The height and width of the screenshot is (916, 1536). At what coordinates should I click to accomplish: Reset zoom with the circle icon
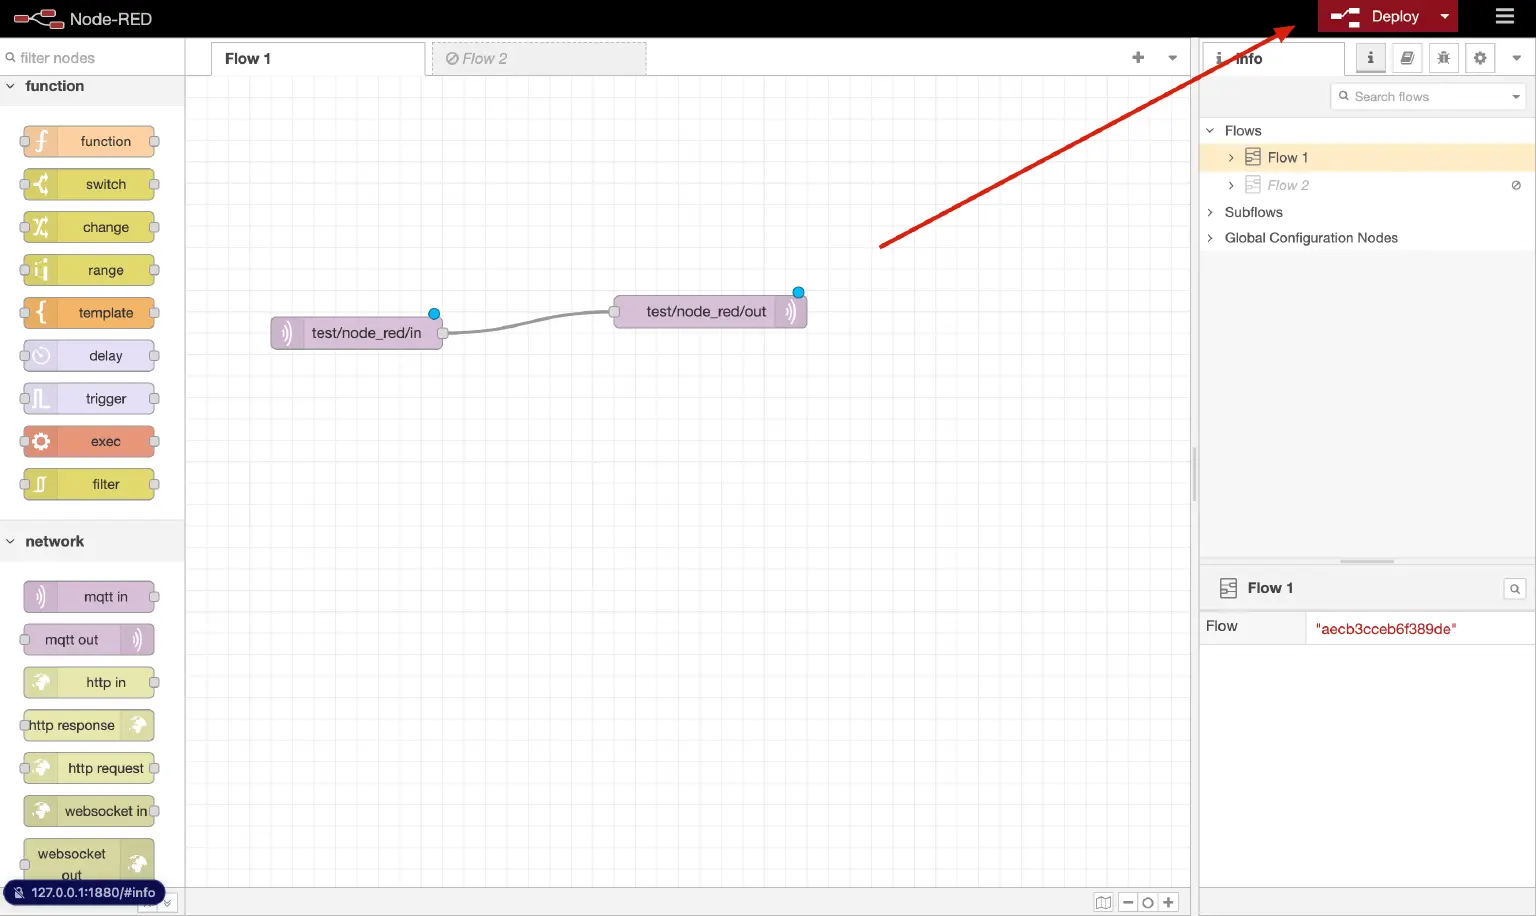click(1148, 902)
